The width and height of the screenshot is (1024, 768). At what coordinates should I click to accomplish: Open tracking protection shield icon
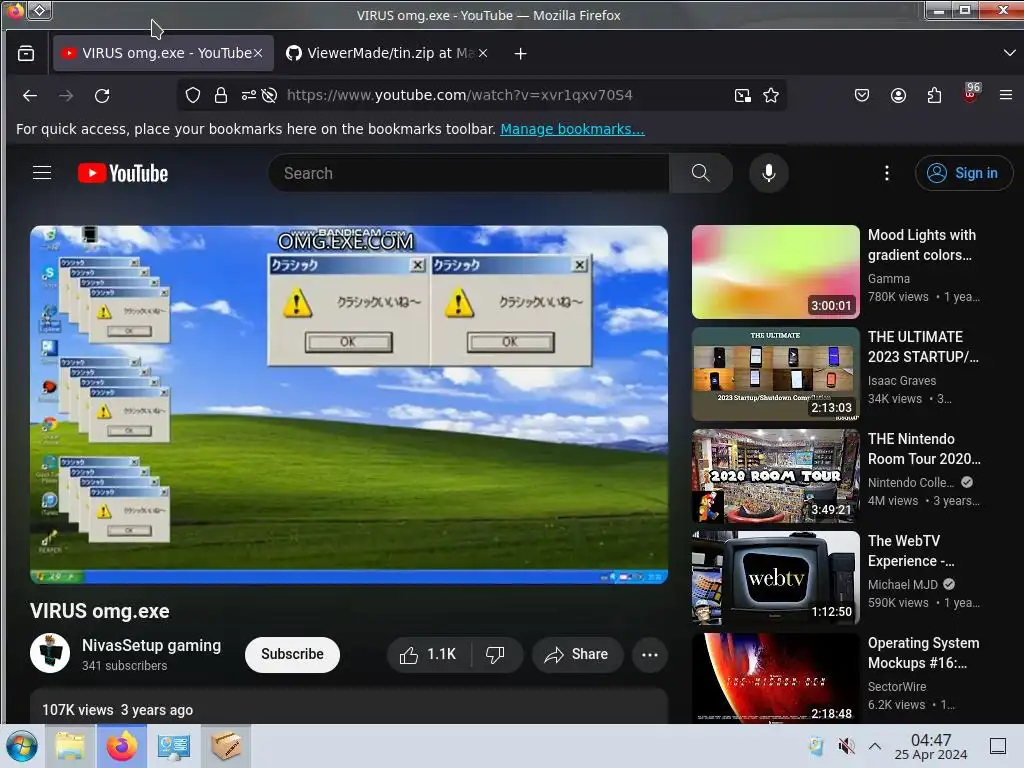193,95
